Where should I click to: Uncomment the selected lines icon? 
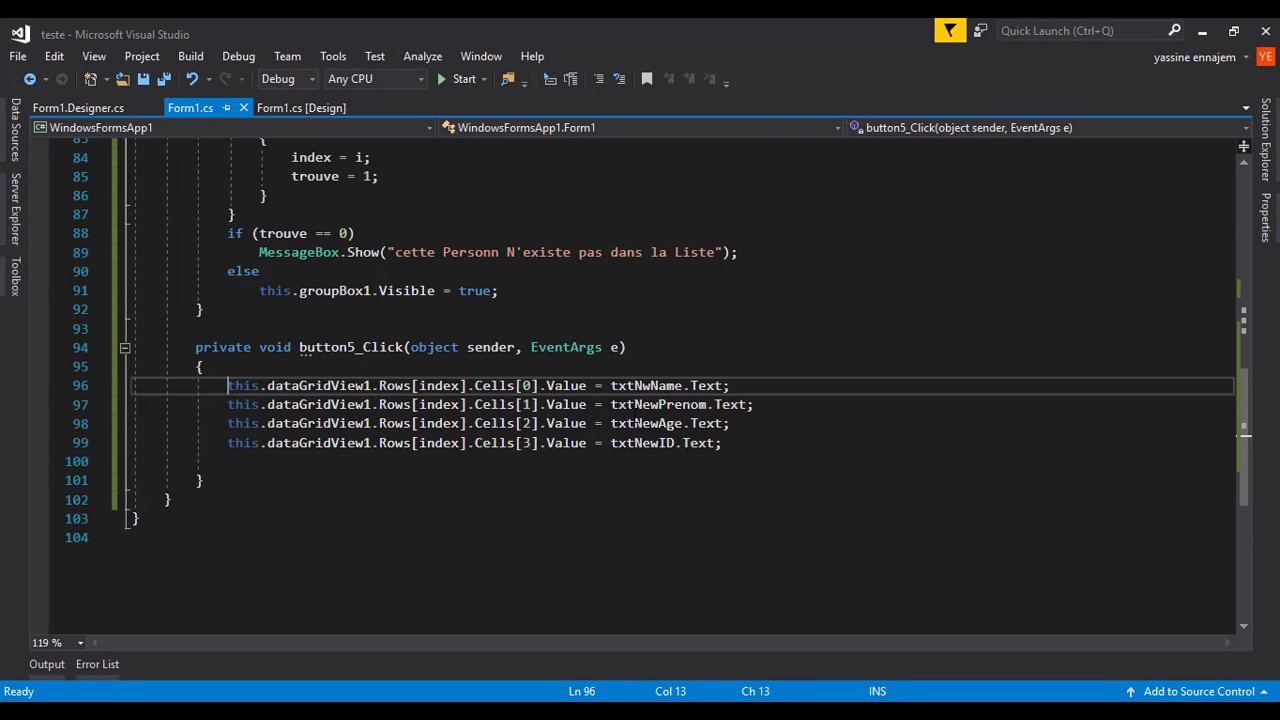[x=619, y=79]
